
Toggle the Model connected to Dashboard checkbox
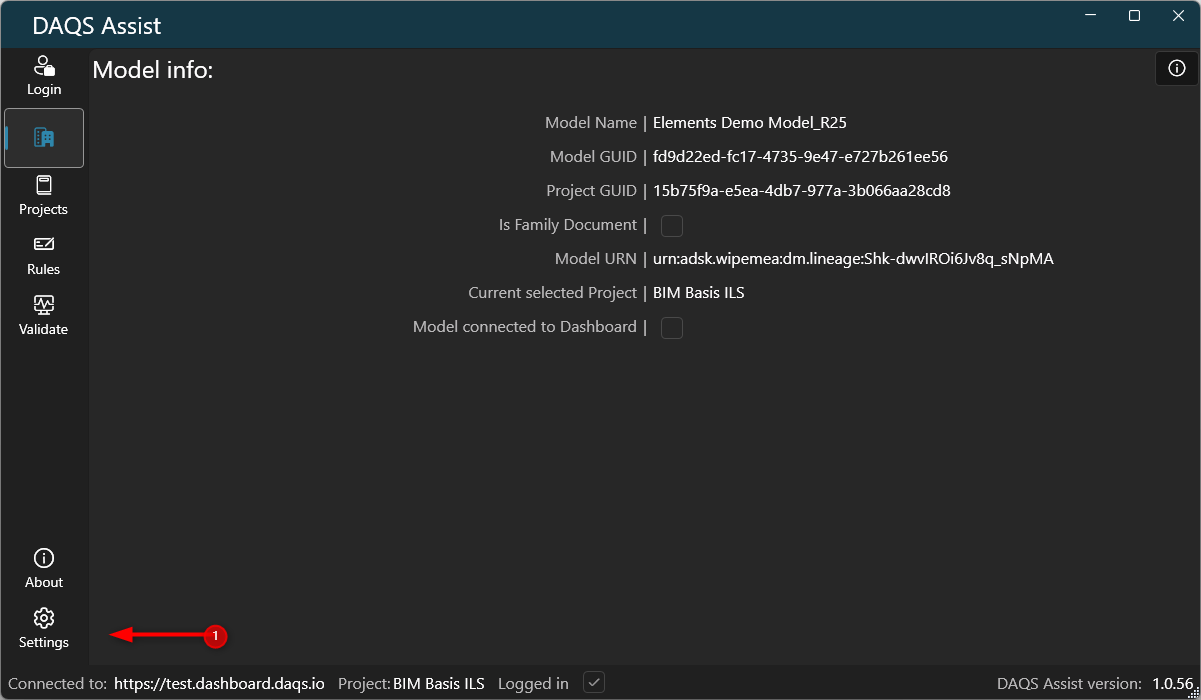pos(672,328)
